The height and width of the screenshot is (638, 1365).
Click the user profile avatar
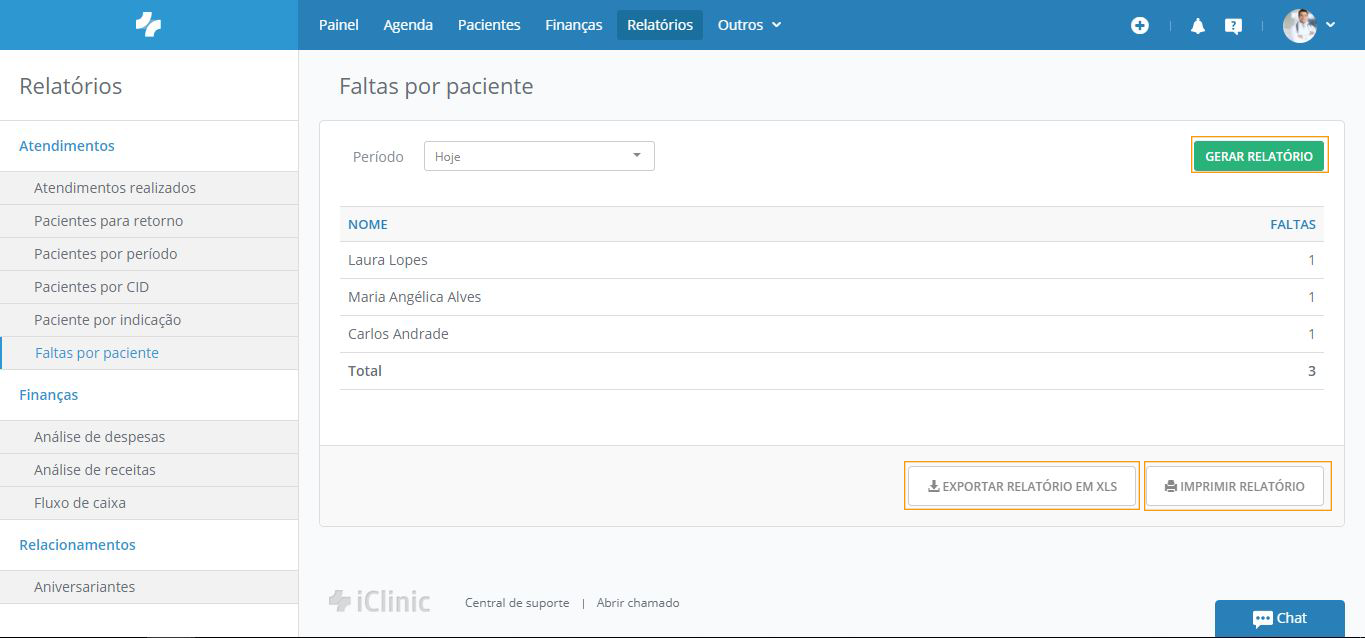click(x=1300, y=25)
